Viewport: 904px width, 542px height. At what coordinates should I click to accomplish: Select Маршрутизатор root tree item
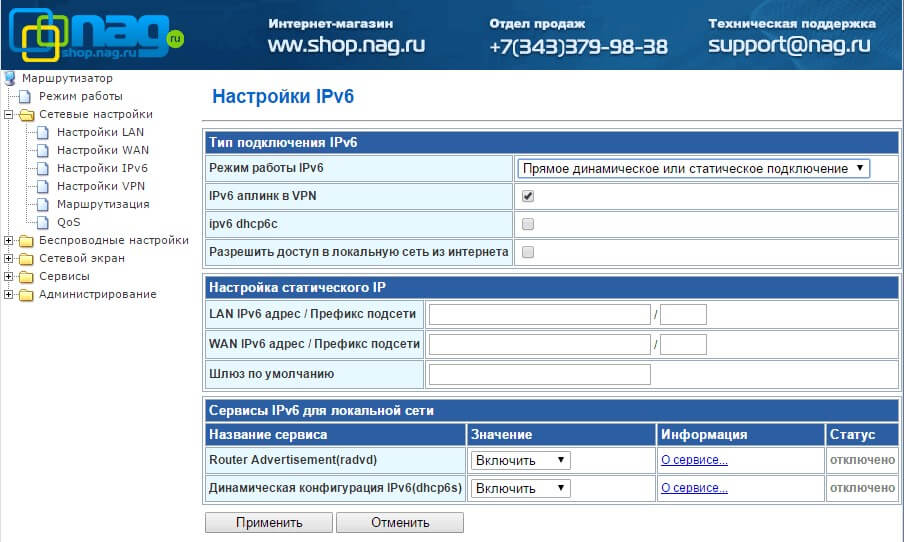(x=67, y=78)
